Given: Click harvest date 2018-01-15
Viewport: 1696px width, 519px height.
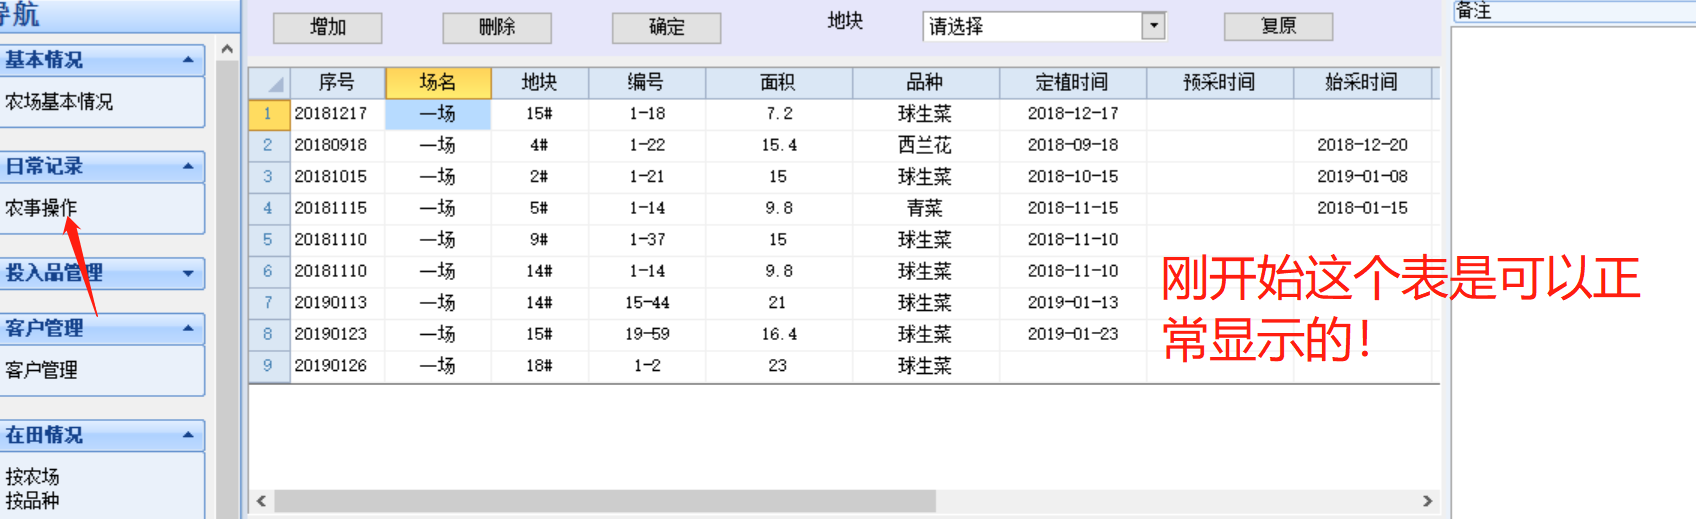Looking at the screenshot, I should pyautogui.click(x=1361, y=208).
